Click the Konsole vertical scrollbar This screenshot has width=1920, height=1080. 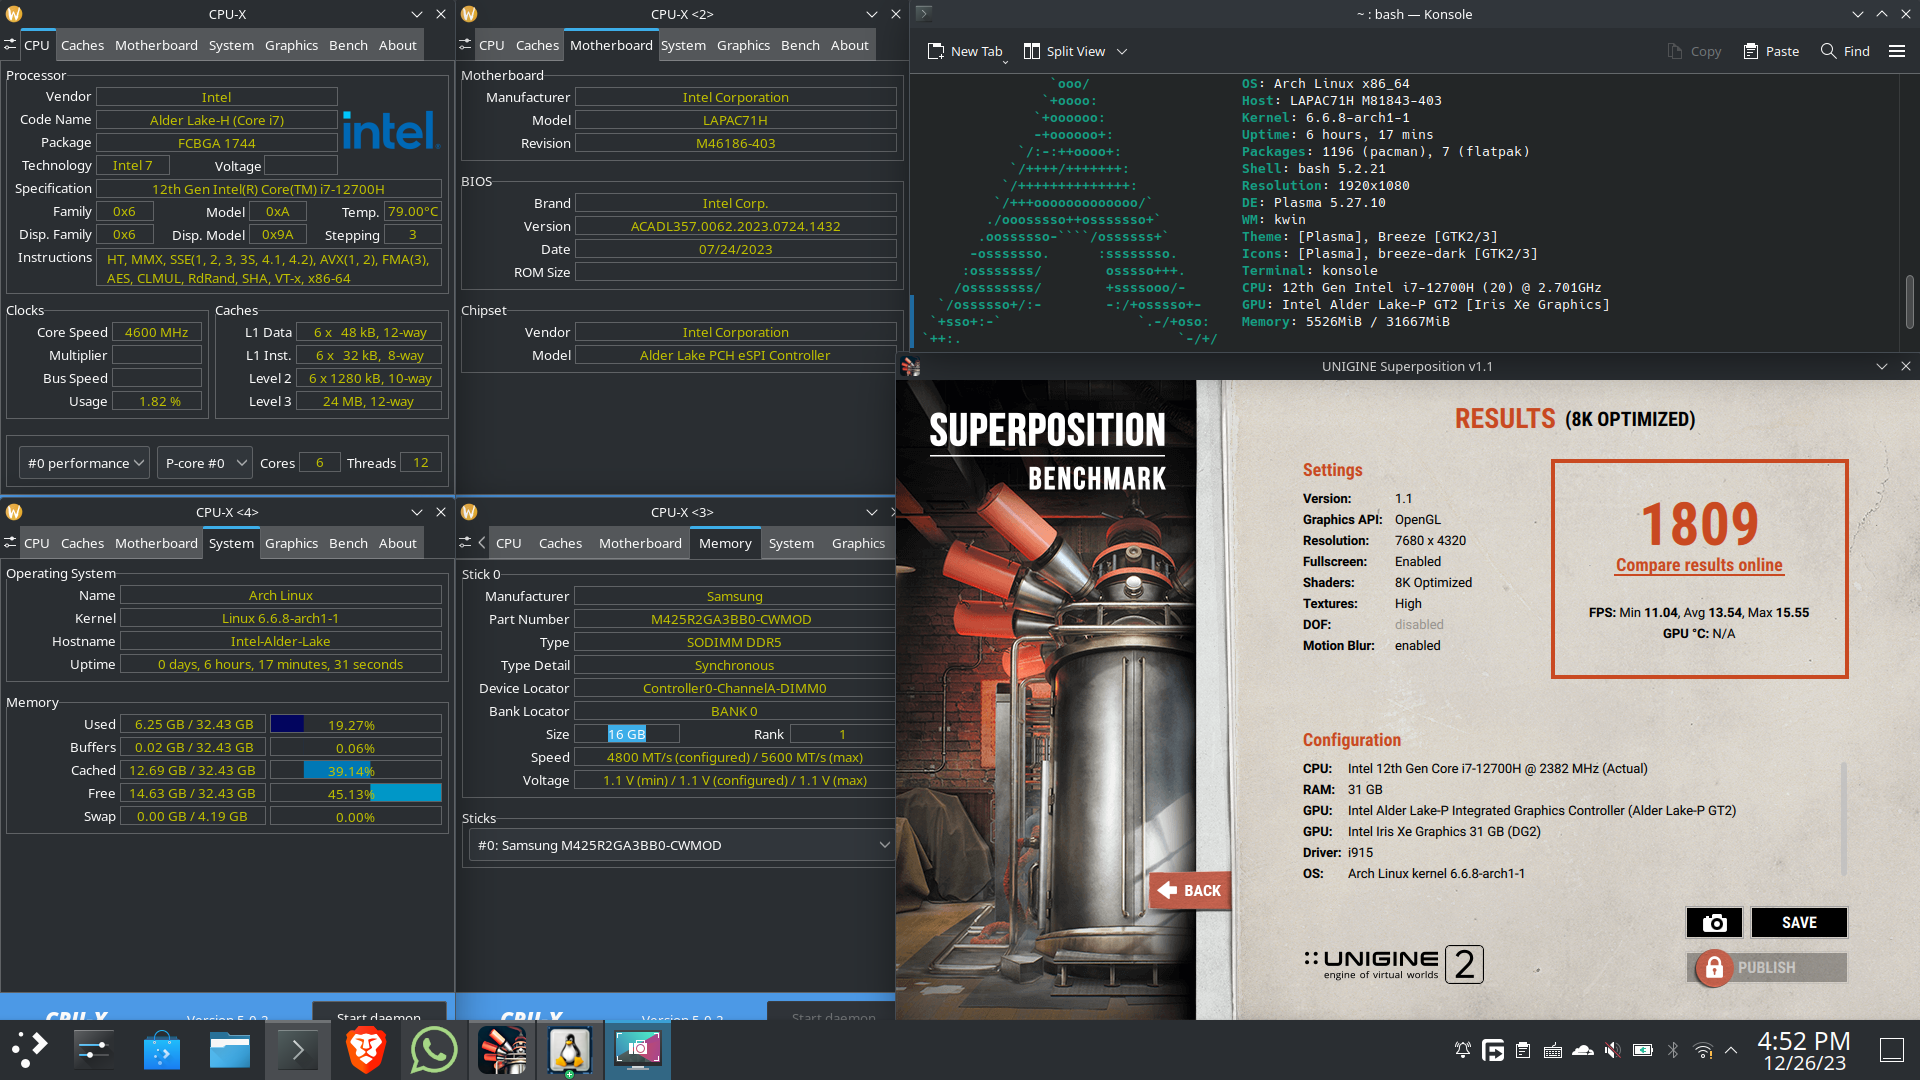pos(1909,300)
